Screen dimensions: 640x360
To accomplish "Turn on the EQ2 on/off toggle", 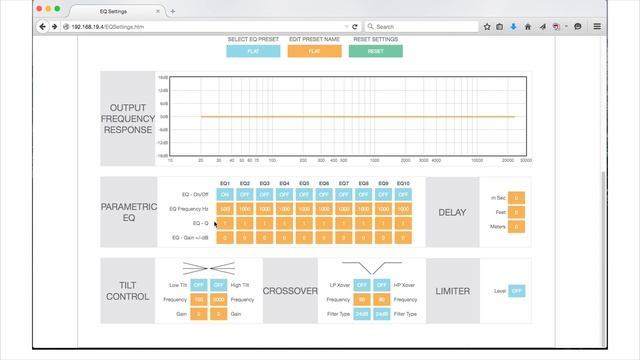I will (x=244, y=195).
